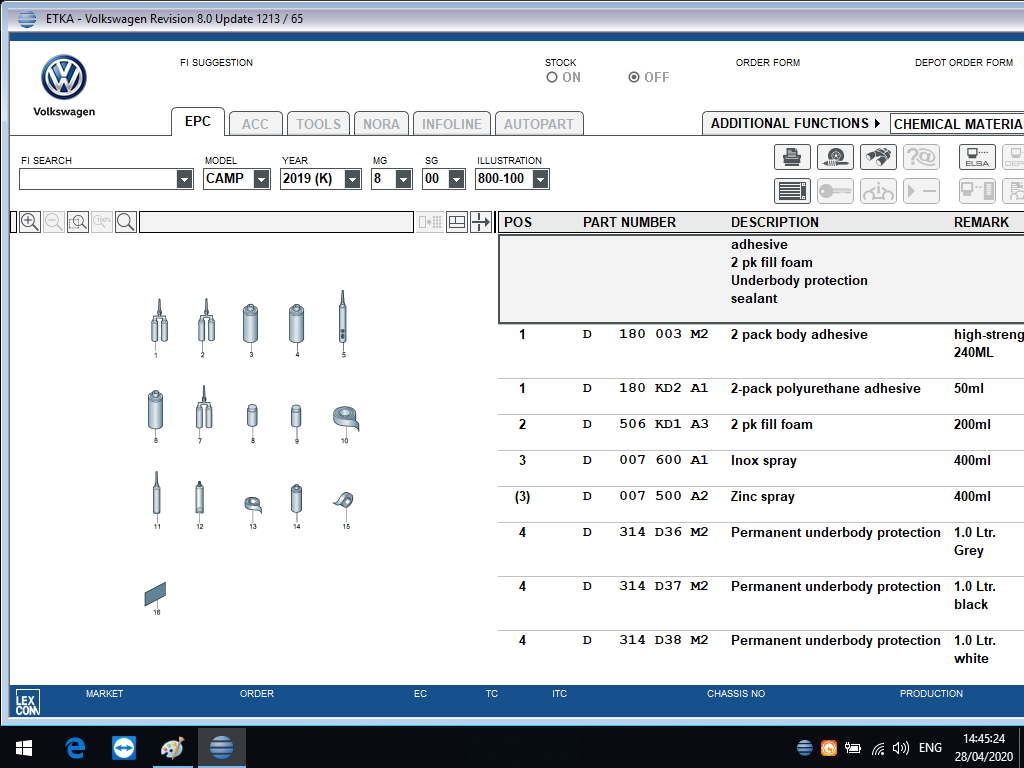Open the MODEL dropdown showing CAMP

coord(261,179)
